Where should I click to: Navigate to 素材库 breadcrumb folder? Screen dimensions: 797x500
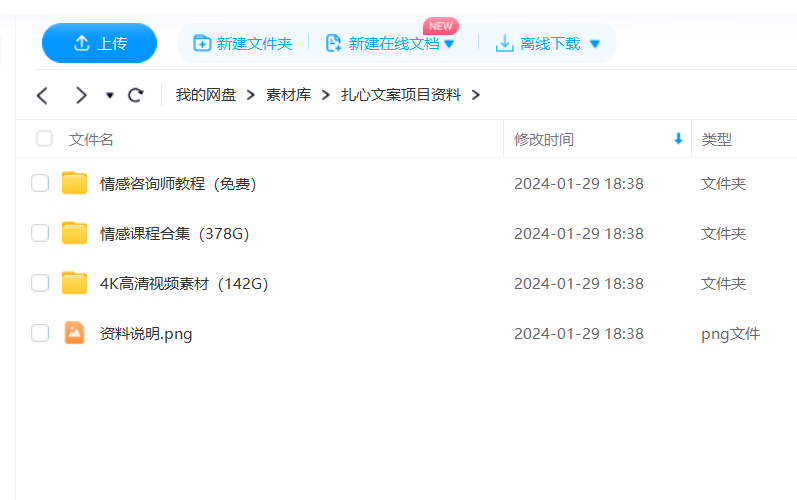coord(288,95)
